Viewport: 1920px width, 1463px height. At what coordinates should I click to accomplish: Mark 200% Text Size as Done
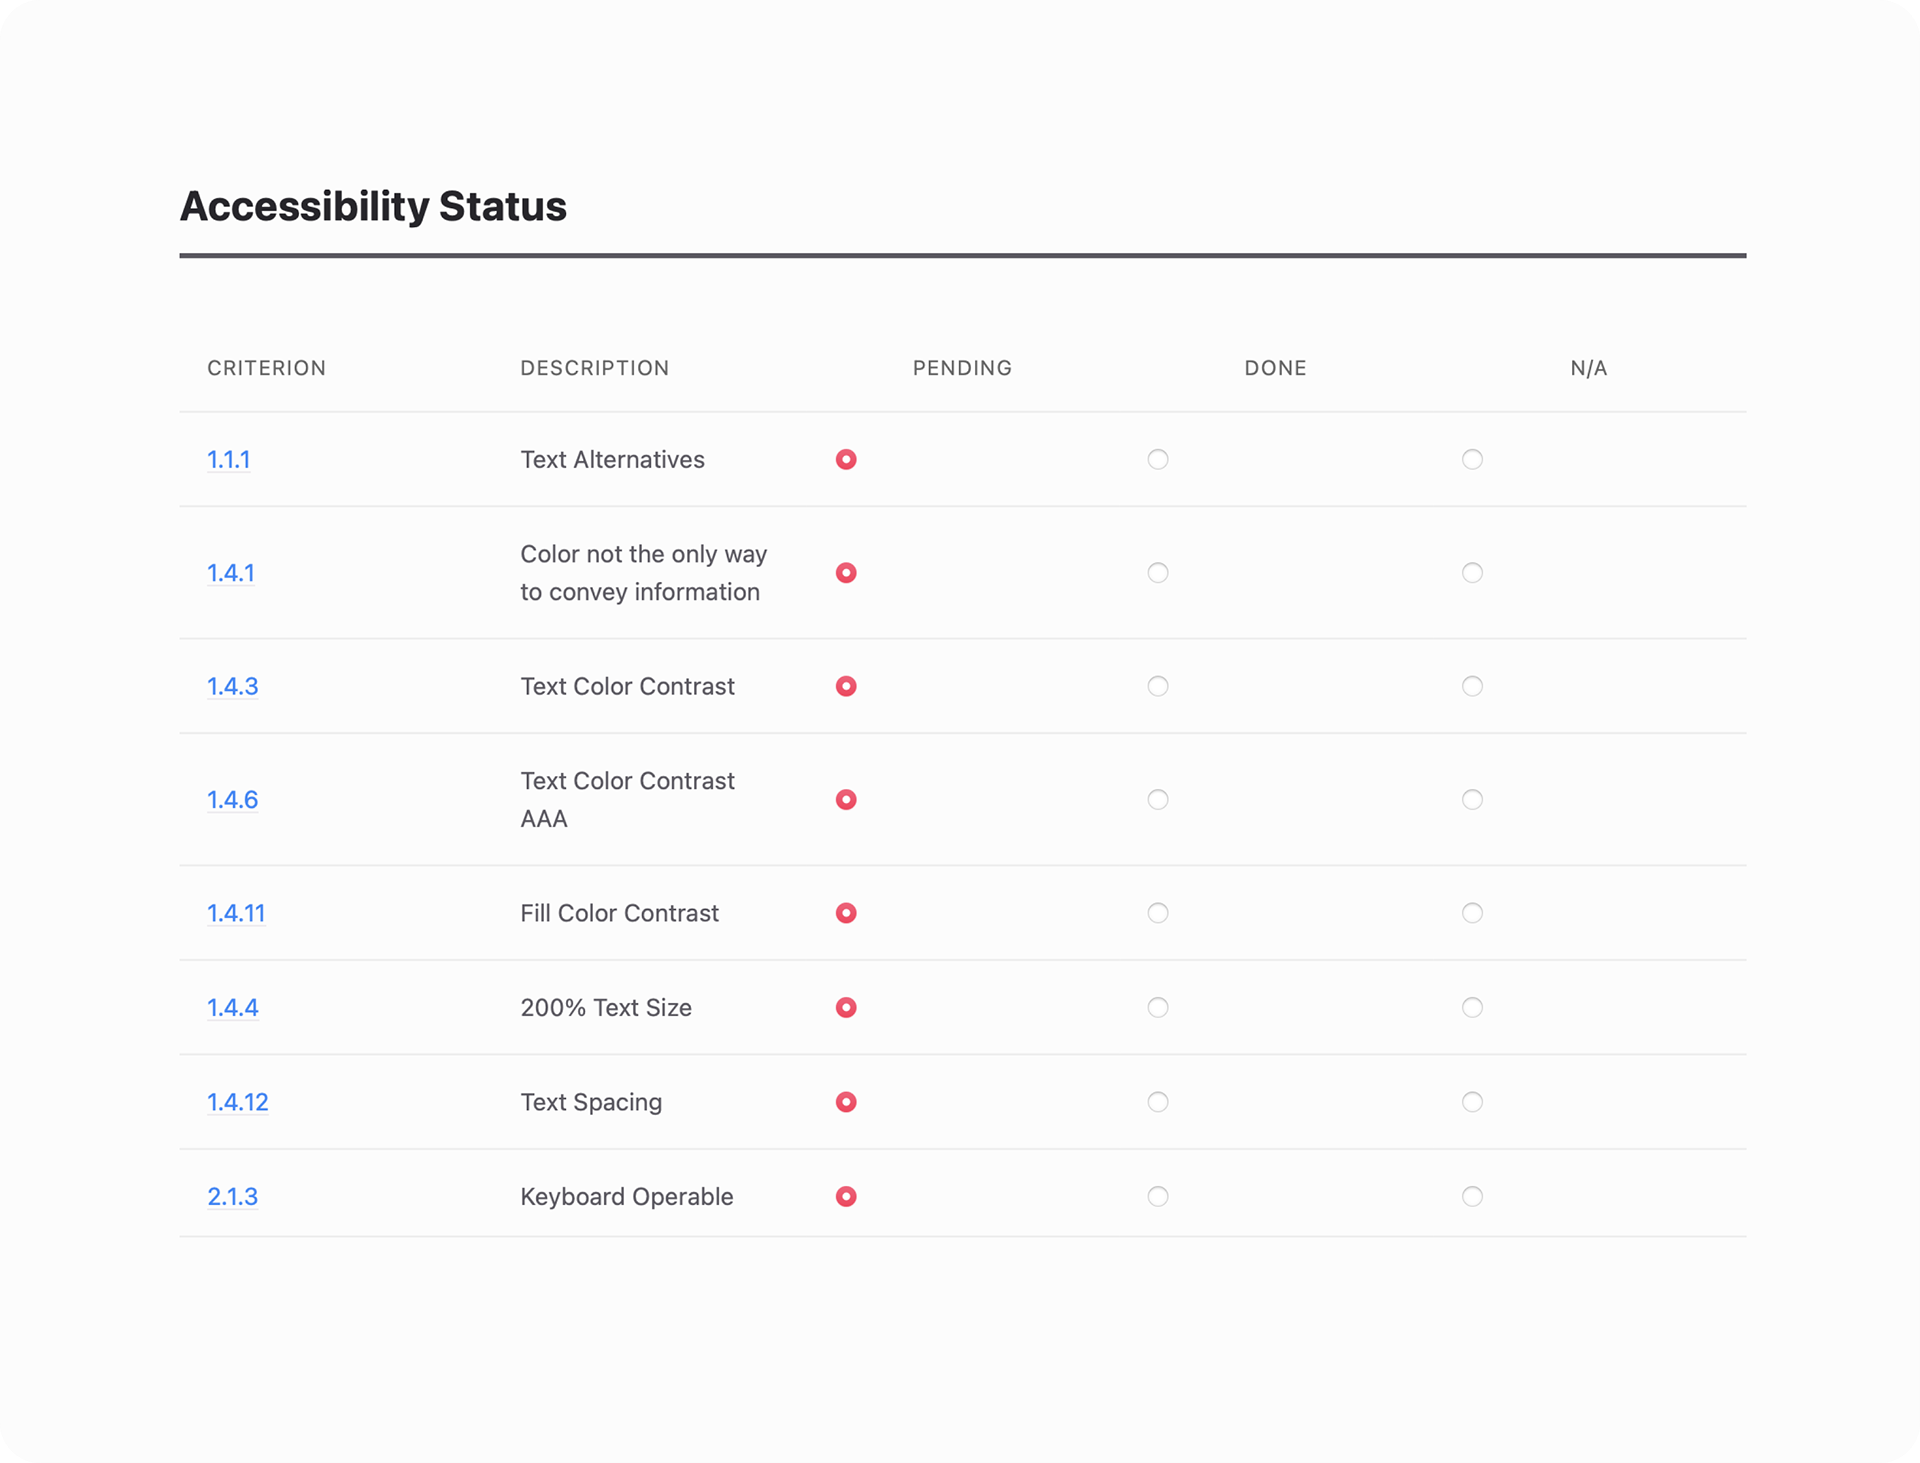tap(1158, 1007)
